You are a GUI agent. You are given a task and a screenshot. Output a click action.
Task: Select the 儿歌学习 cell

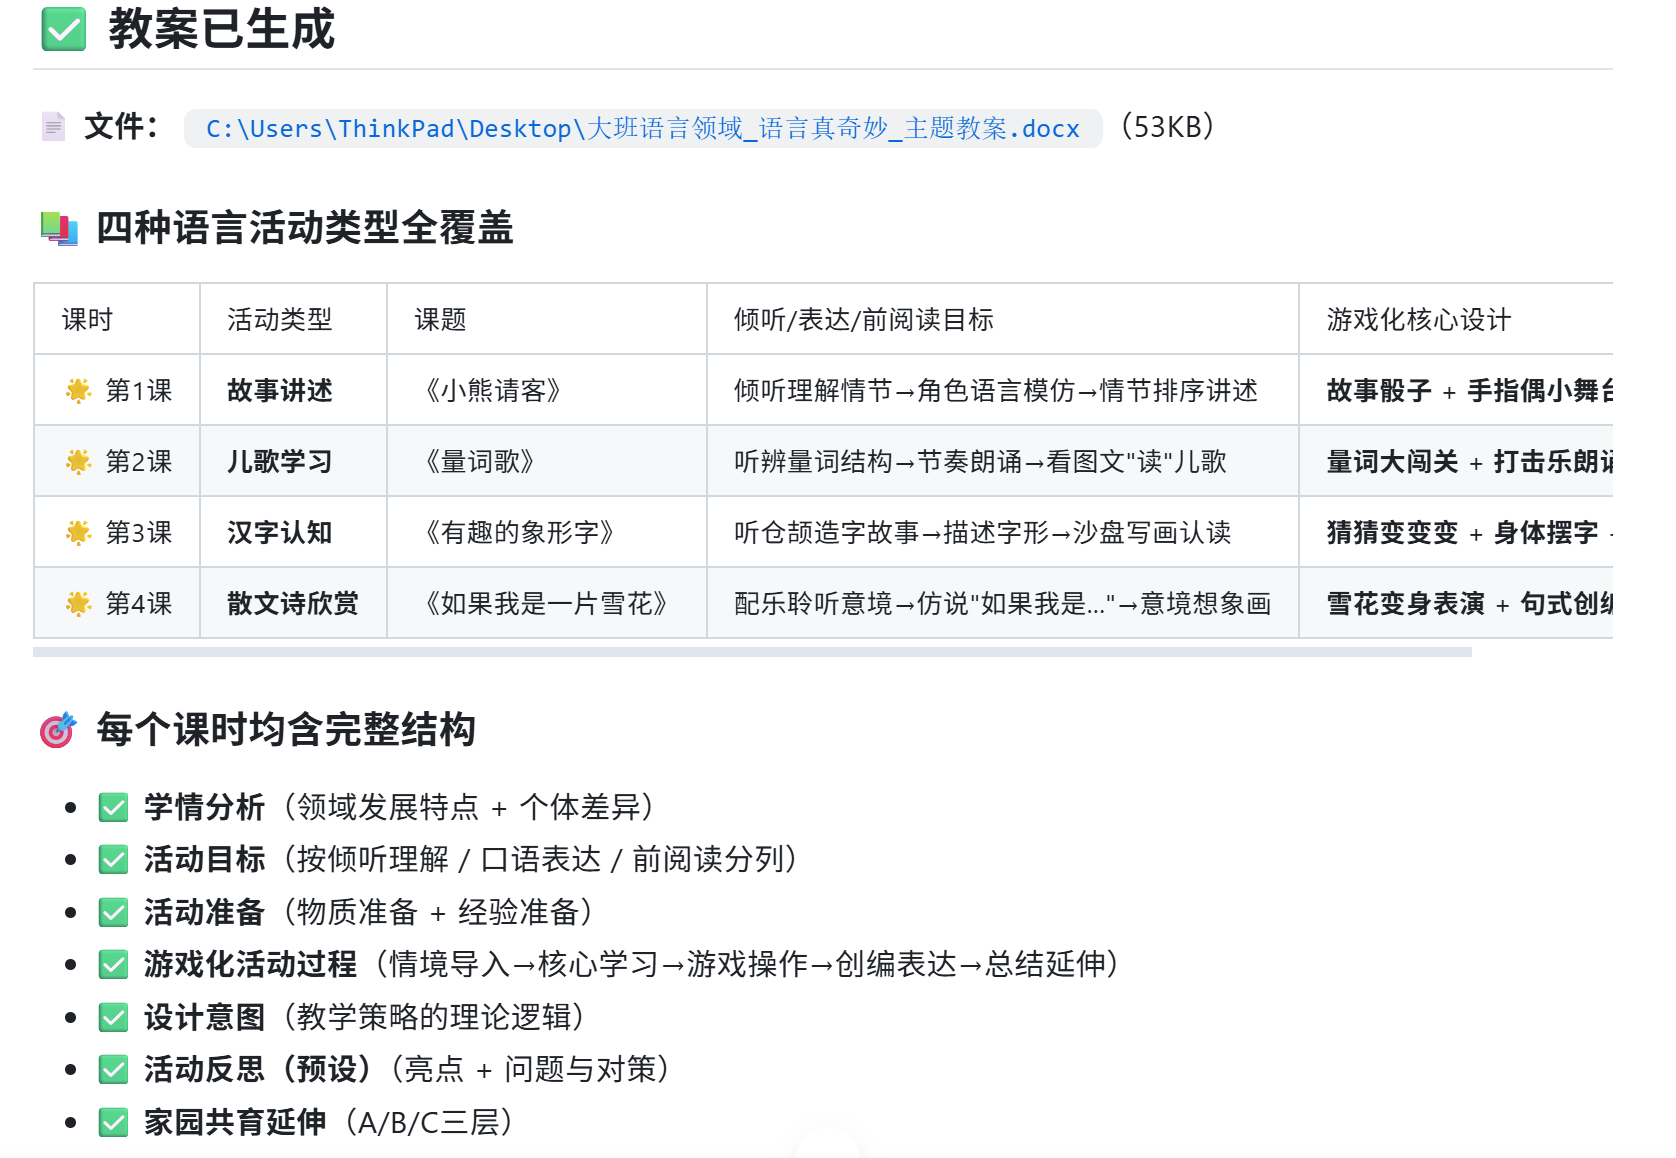(293, 461)
